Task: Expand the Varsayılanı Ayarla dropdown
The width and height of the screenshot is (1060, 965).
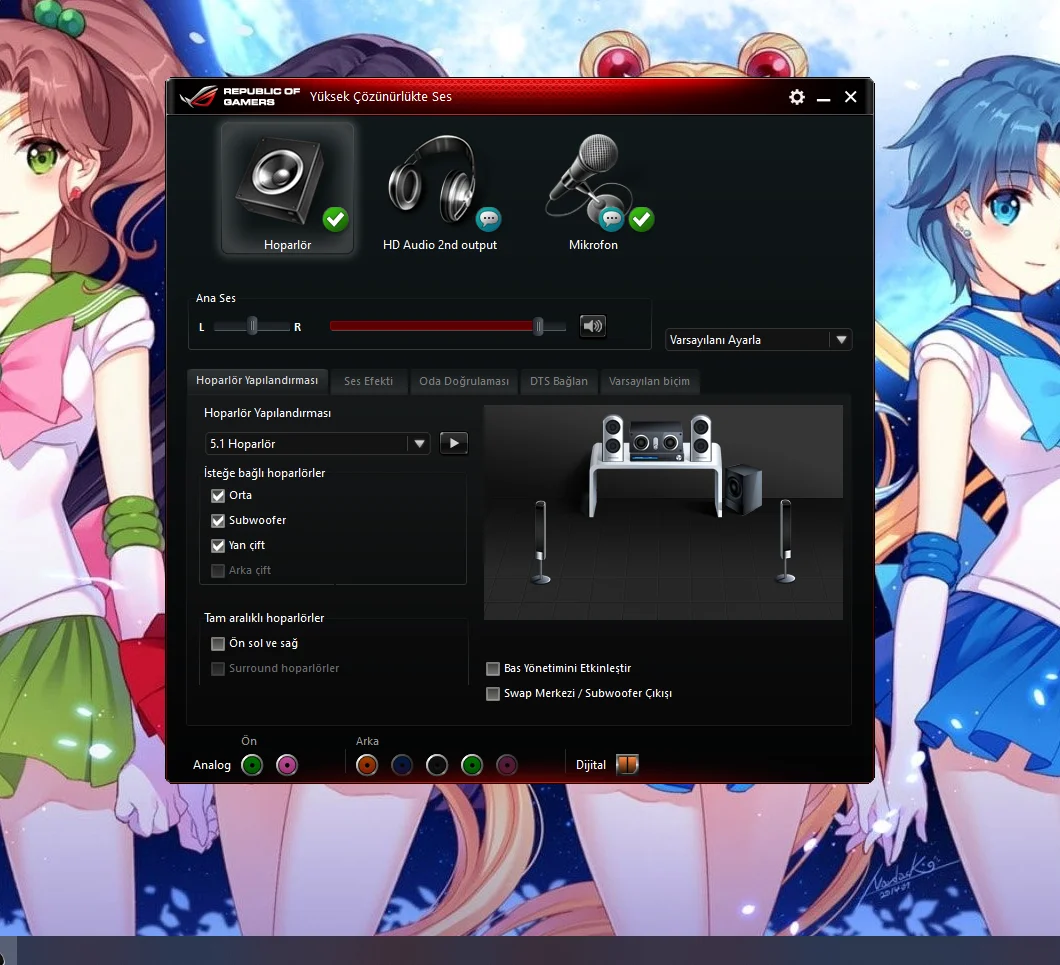Action: point(758,339)
